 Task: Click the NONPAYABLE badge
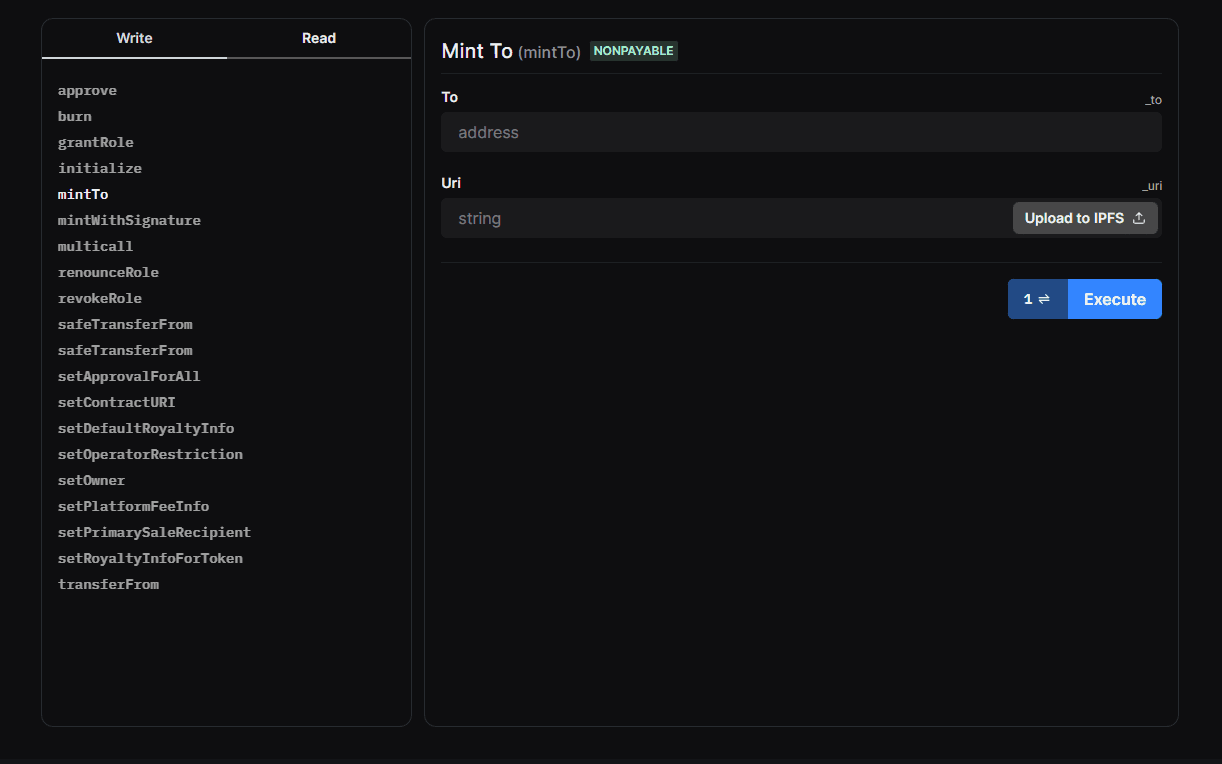click(634, 51)
